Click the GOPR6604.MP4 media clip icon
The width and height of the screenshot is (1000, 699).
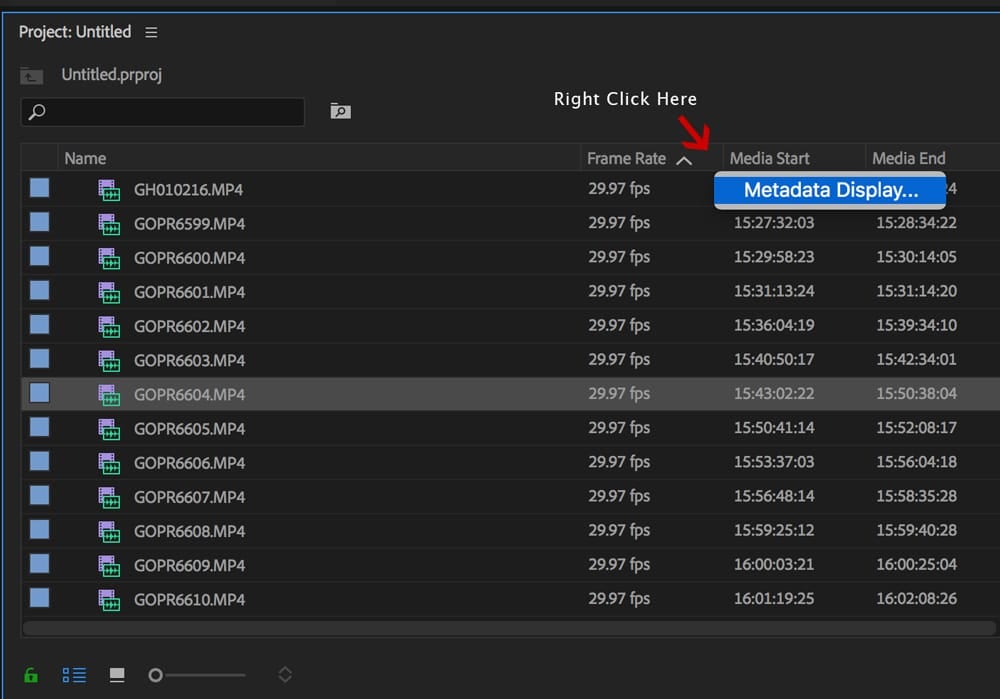(110, 394)
